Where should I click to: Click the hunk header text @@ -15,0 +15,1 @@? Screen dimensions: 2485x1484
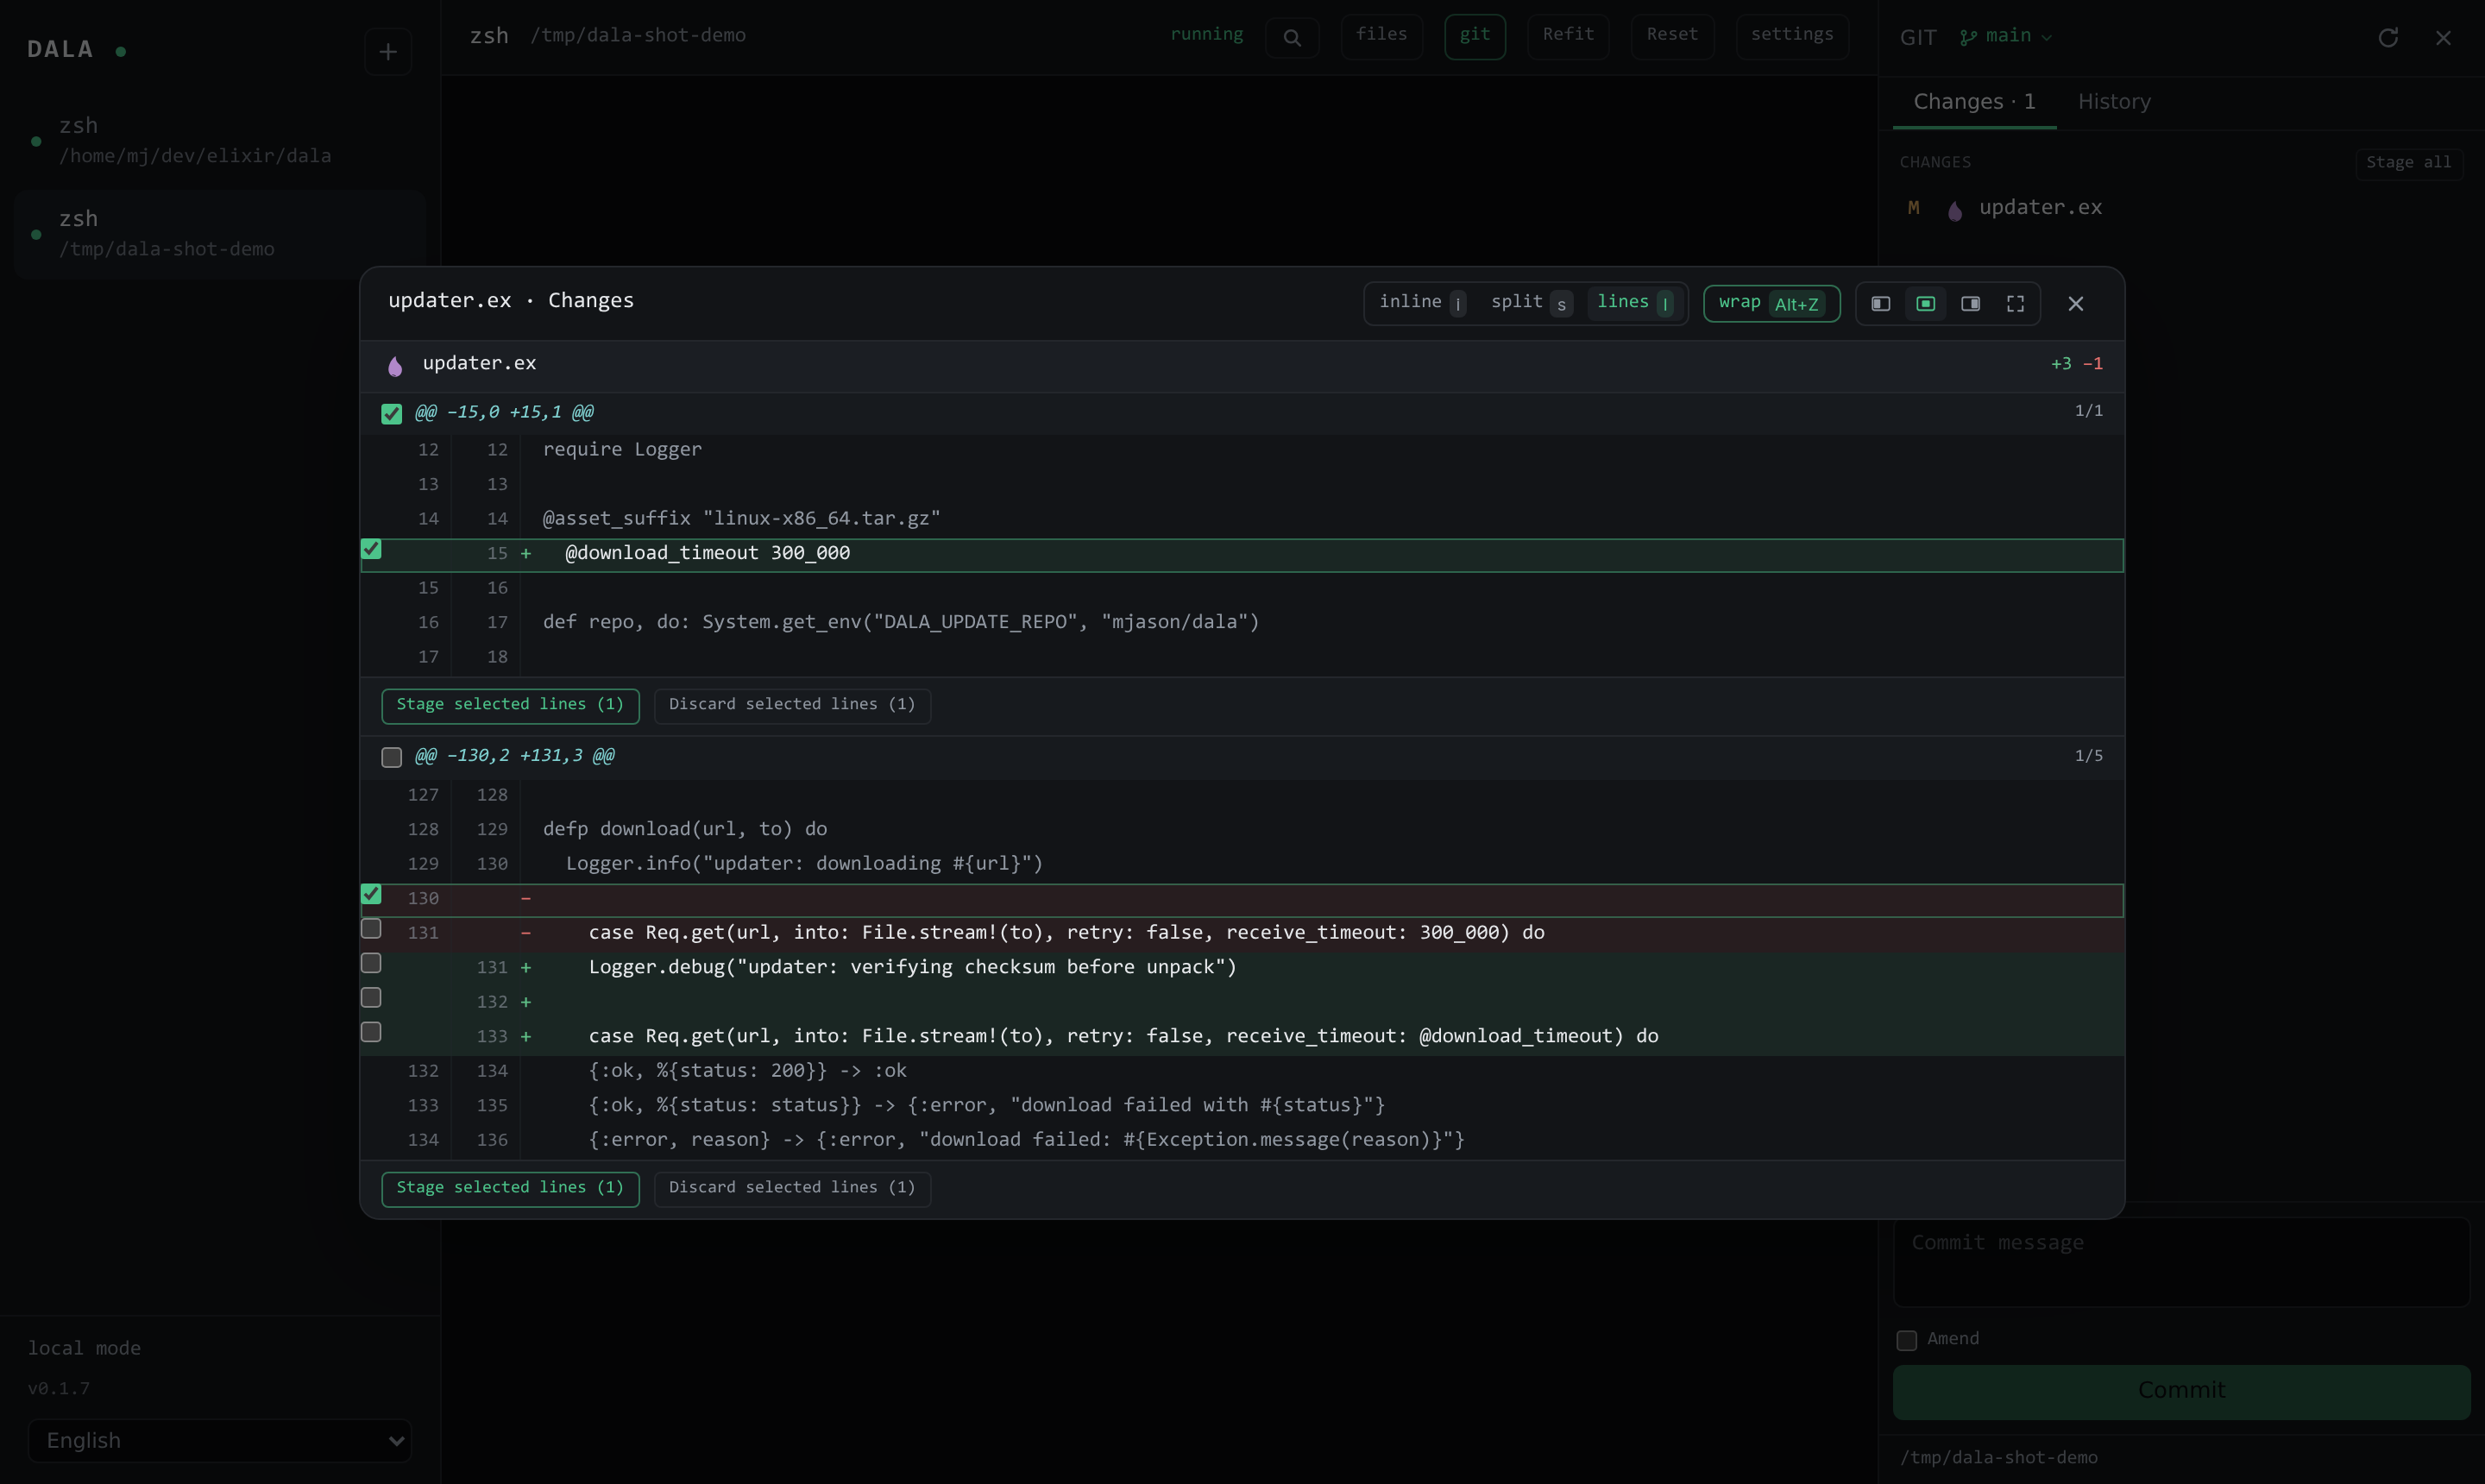(504, 413)
